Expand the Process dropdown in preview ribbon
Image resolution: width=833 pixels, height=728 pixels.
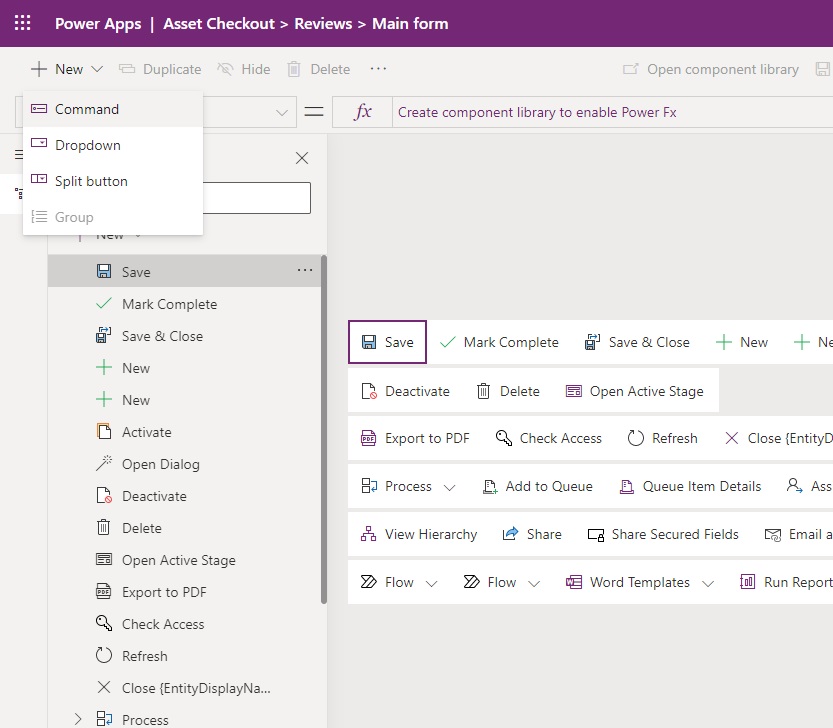449,487
